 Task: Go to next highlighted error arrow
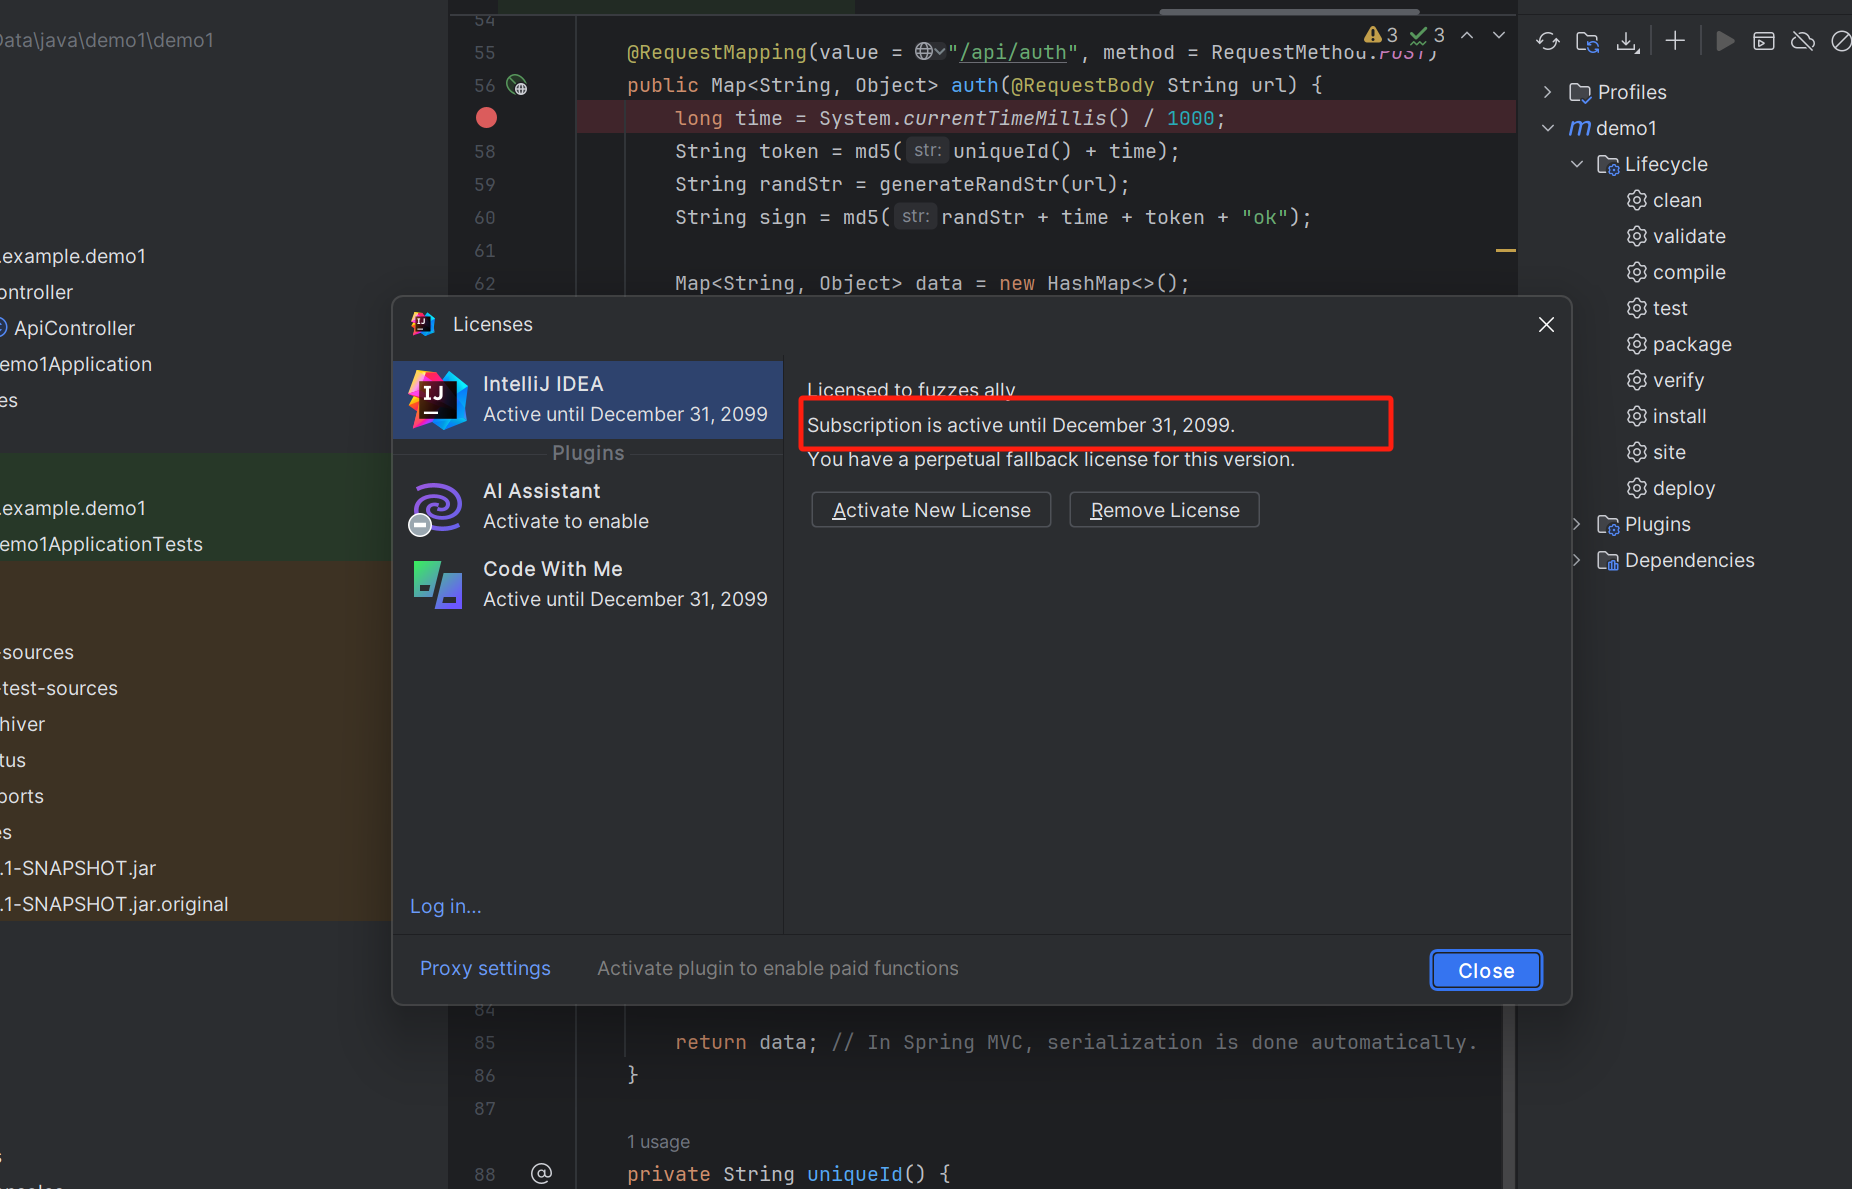[x=1499, y=35]
